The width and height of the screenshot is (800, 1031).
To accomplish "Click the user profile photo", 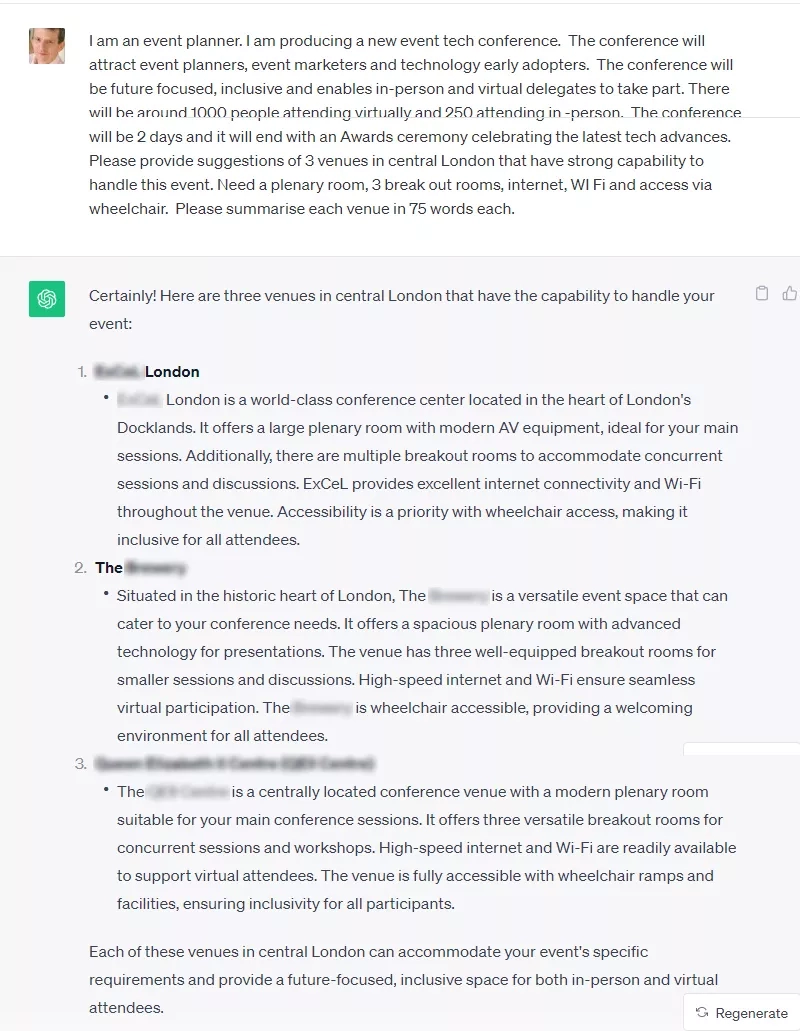I will 47,46.
